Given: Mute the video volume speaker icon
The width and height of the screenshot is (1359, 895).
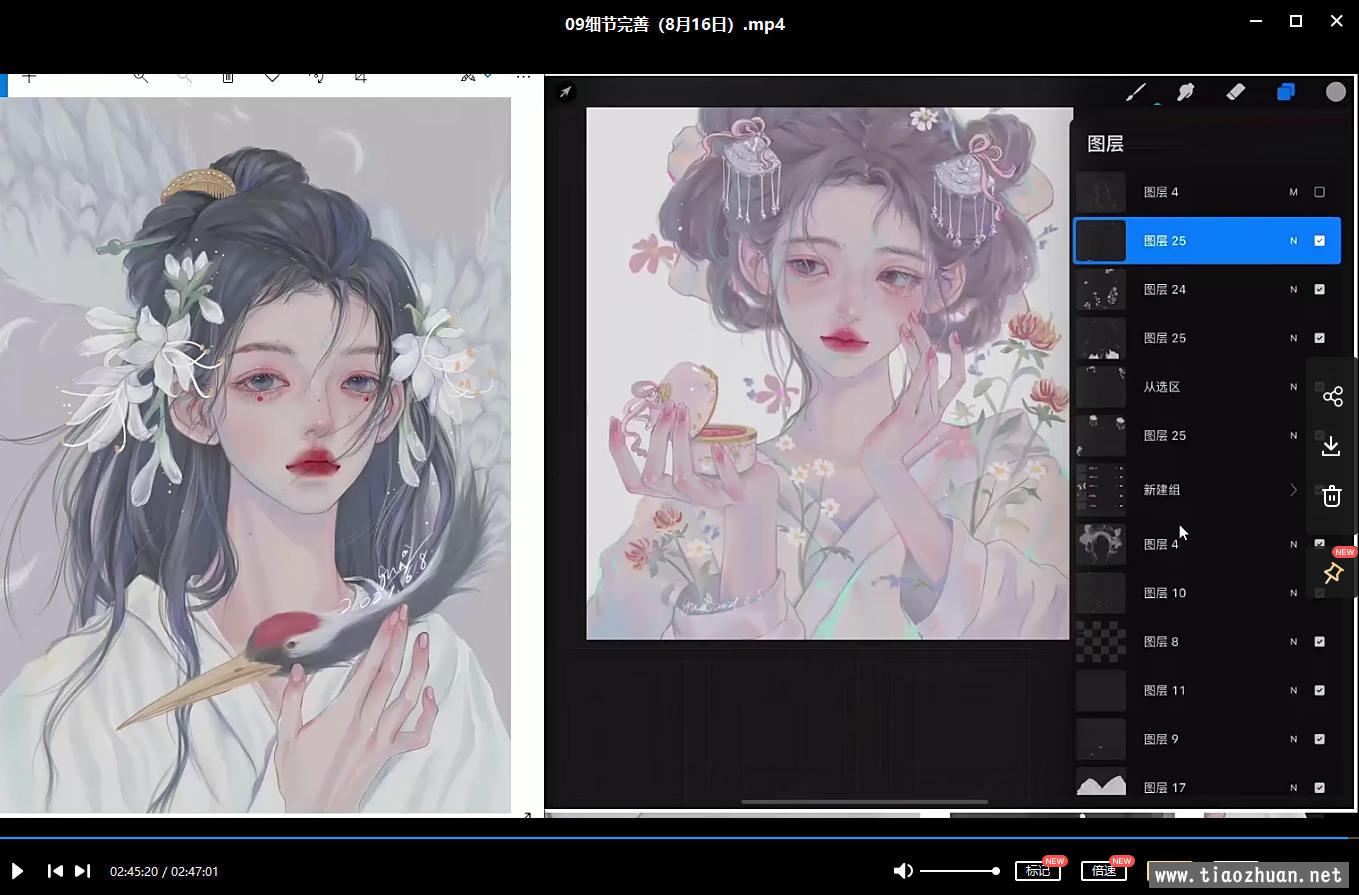Looking at the screenshot, I should 903,871.
